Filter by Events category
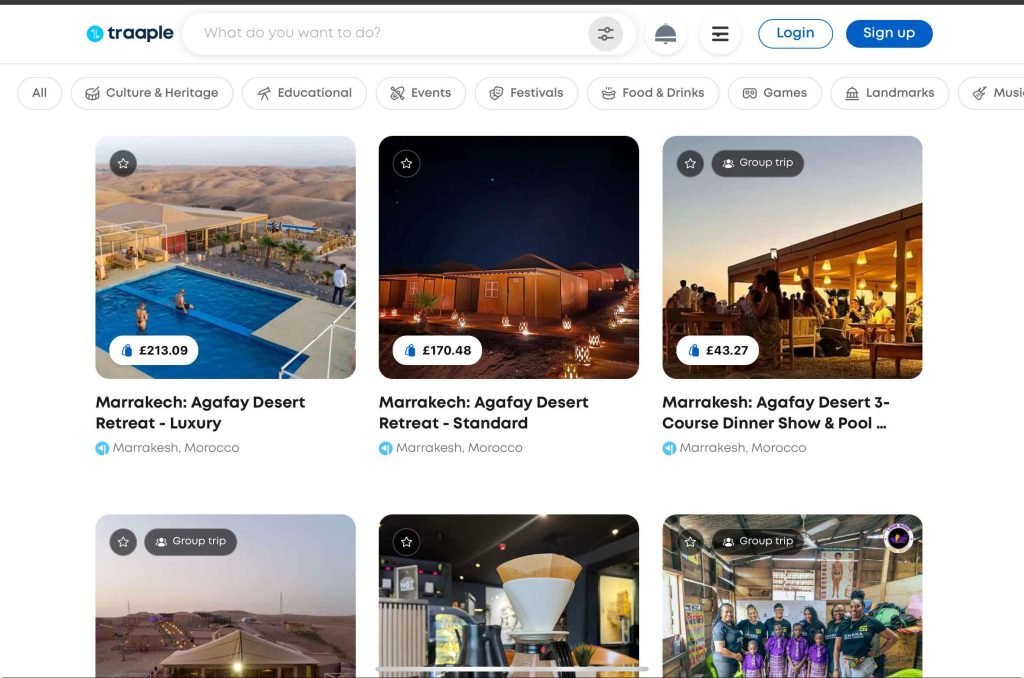Screen dimensions: 1024x678 [420, 93]
